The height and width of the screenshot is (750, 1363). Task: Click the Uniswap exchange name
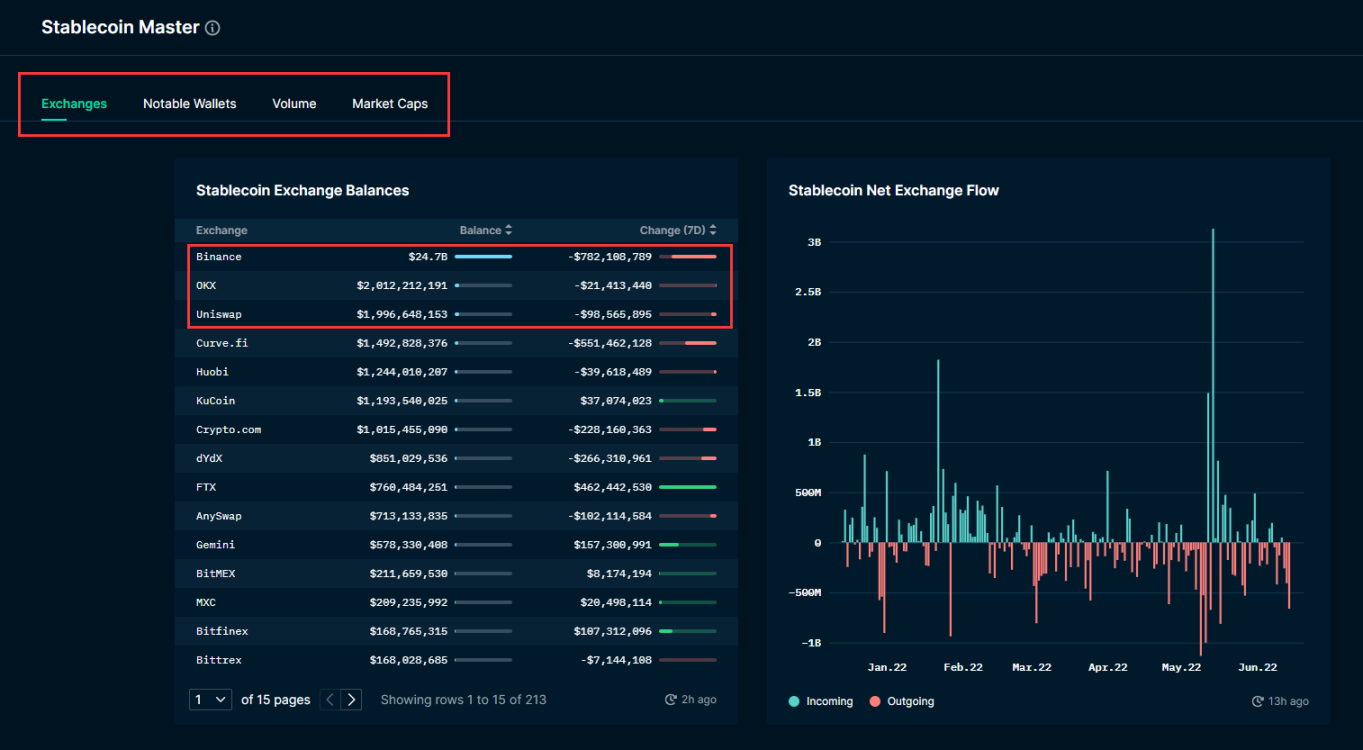219,314
